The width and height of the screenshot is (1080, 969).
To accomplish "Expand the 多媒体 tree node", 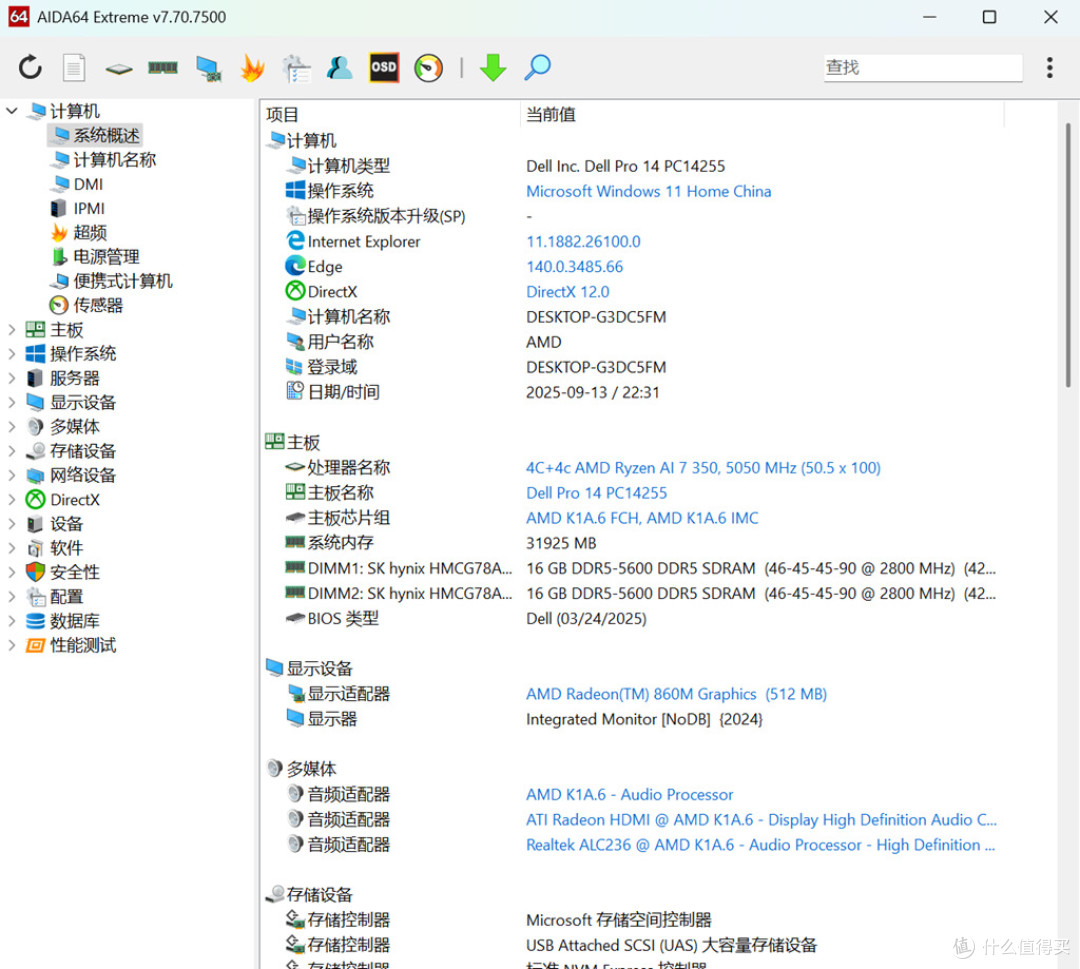I will [12, 426].
